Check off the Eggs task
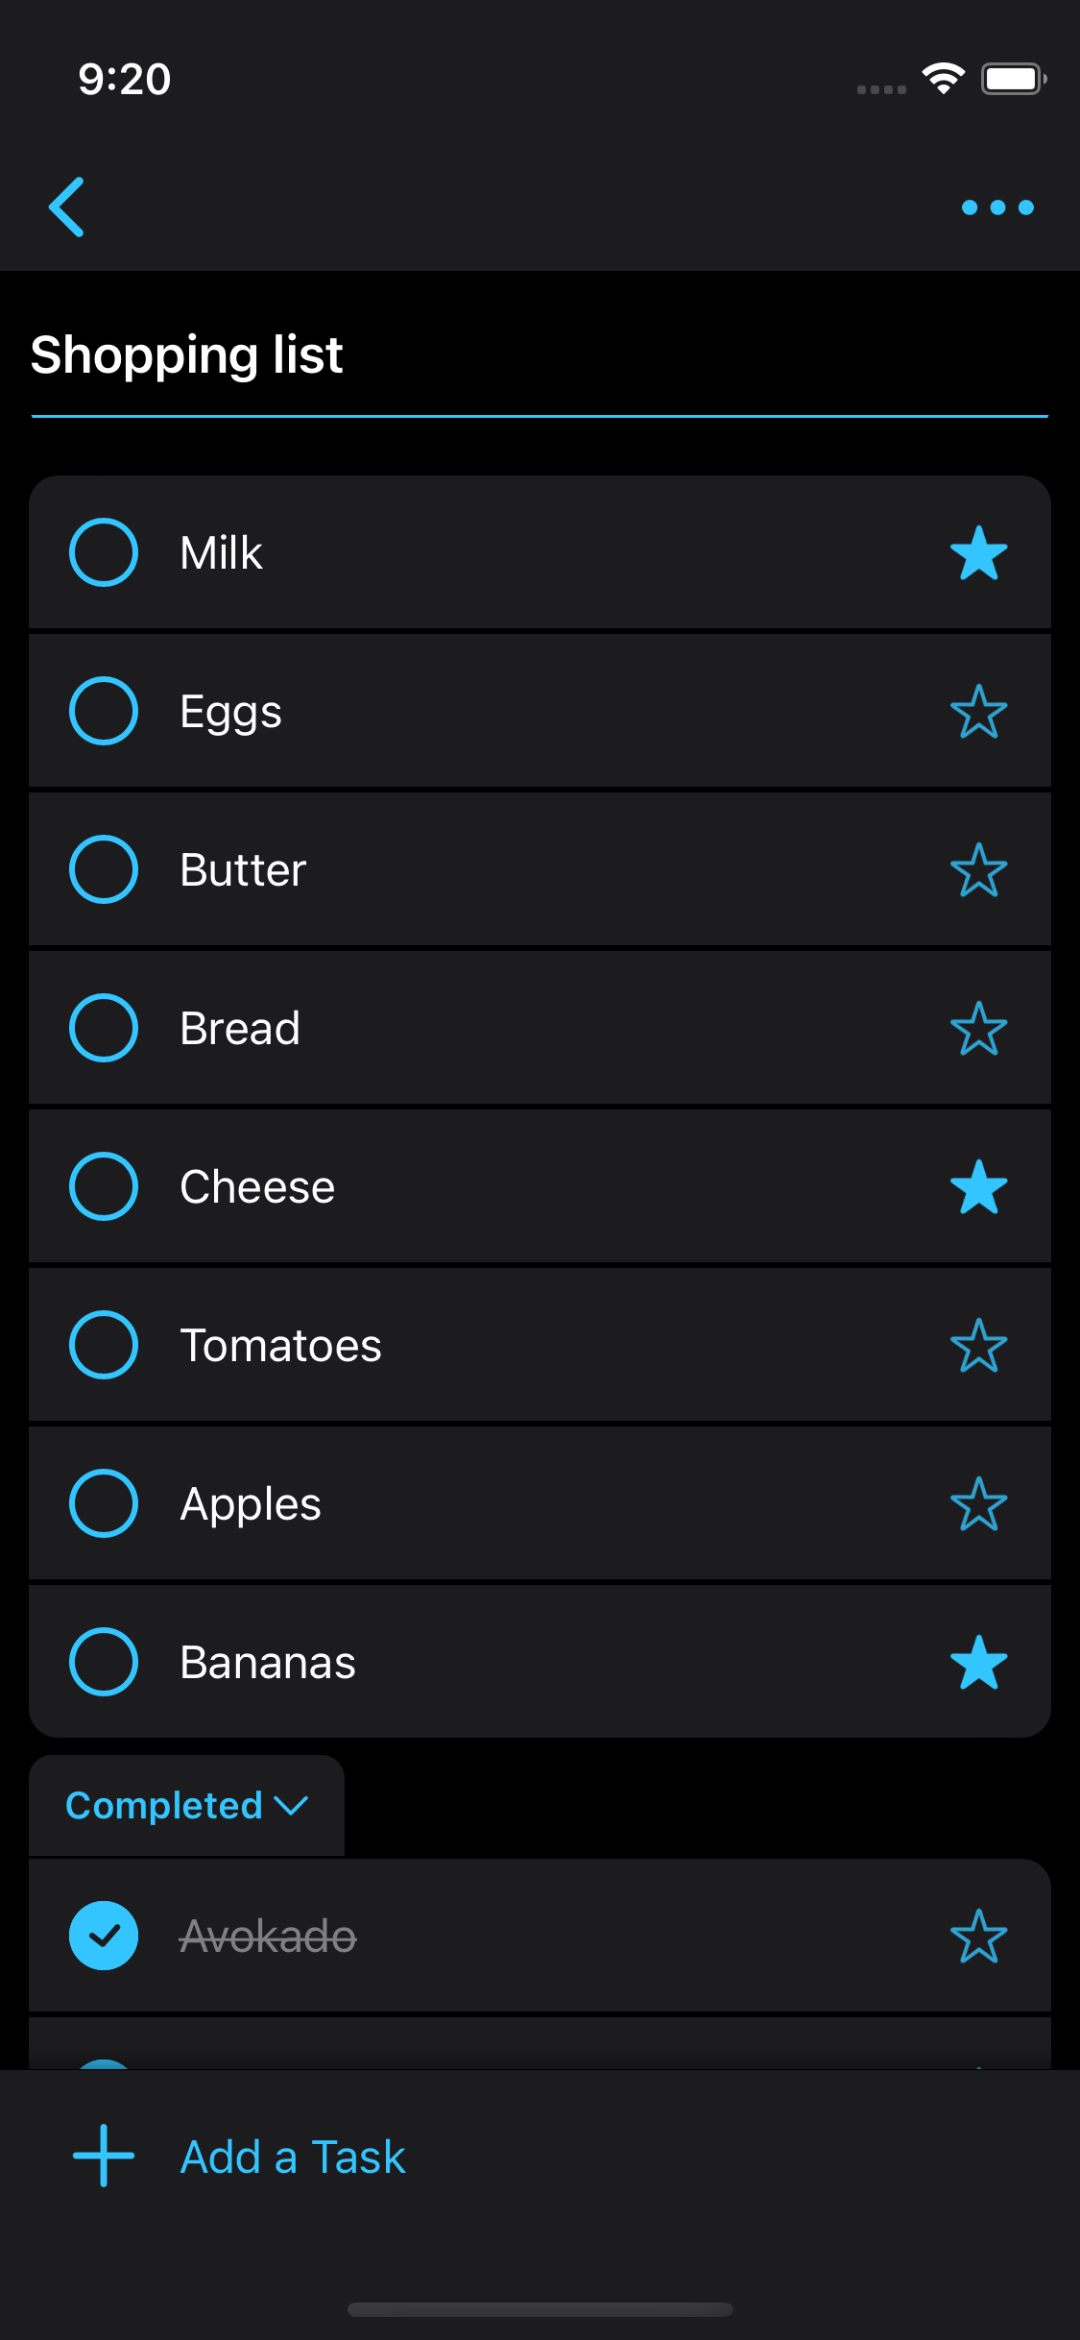The image size is (1080, 2340). [103, 712]
